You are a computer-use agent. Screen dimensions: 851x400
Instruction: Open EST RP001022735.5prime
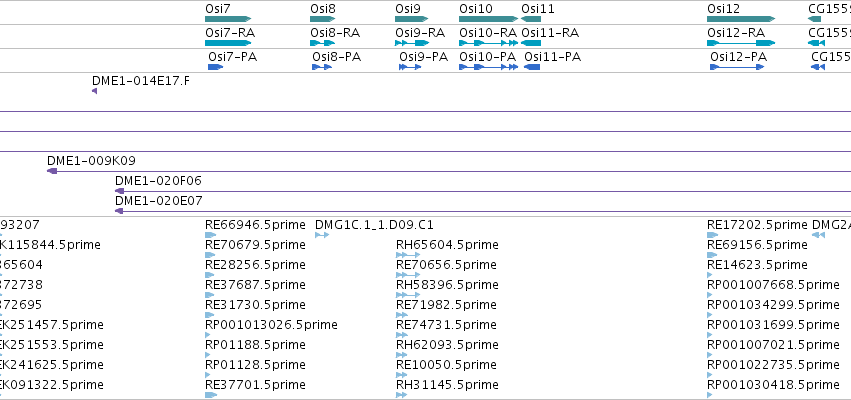coord(773,364)
